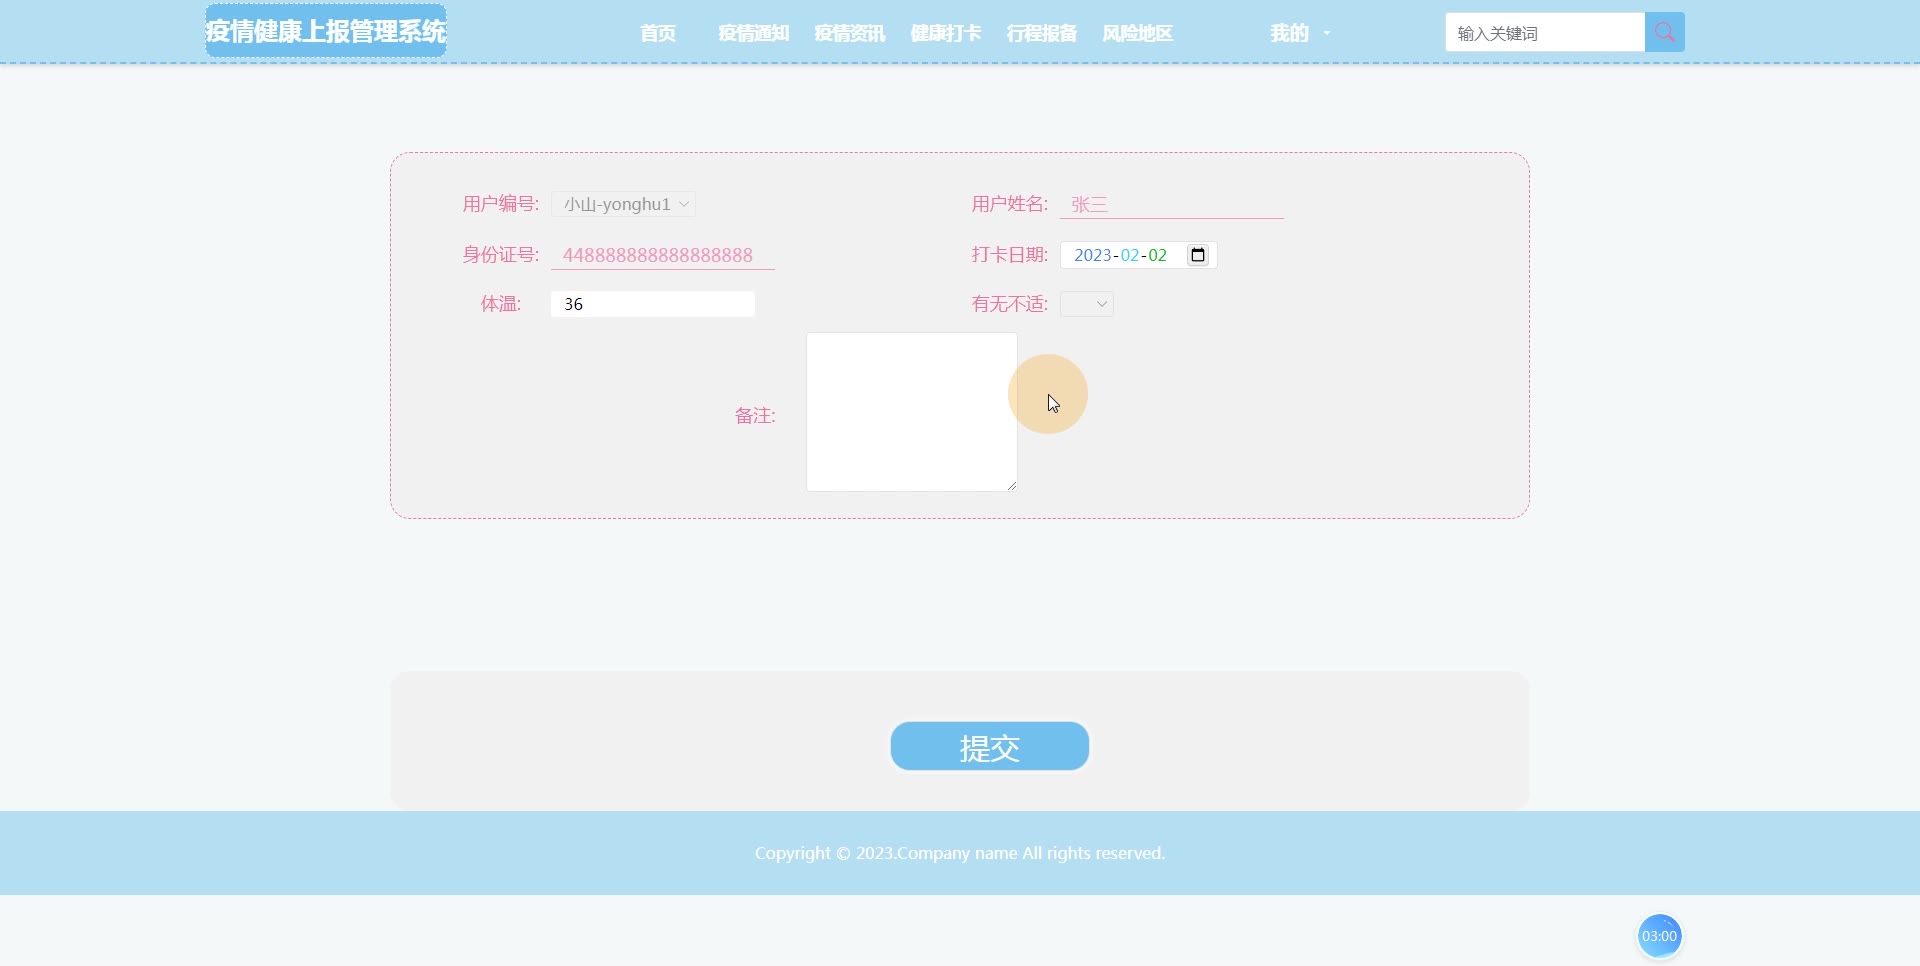Open the 行程报备 menu item

pyautogui.click(x=1042, y=33)
